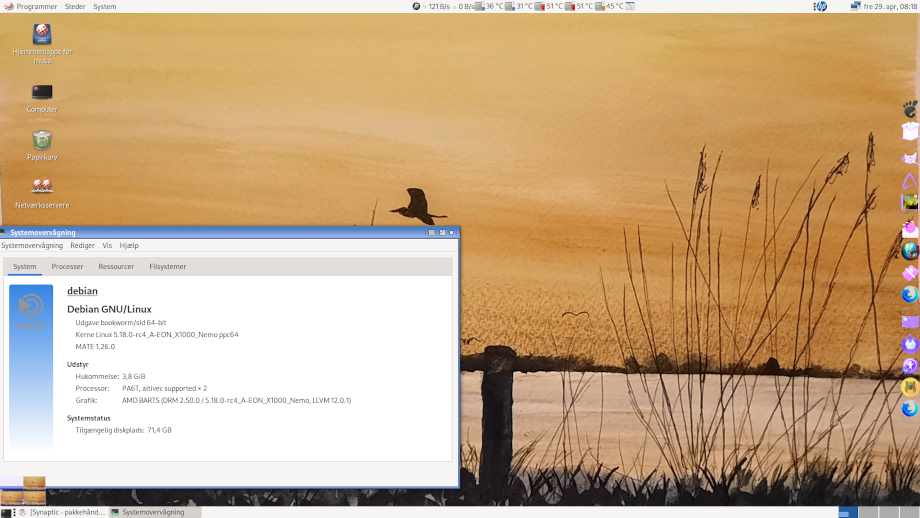
Task: Open Netværksservere desktop icon
Action: click(42, 187)
